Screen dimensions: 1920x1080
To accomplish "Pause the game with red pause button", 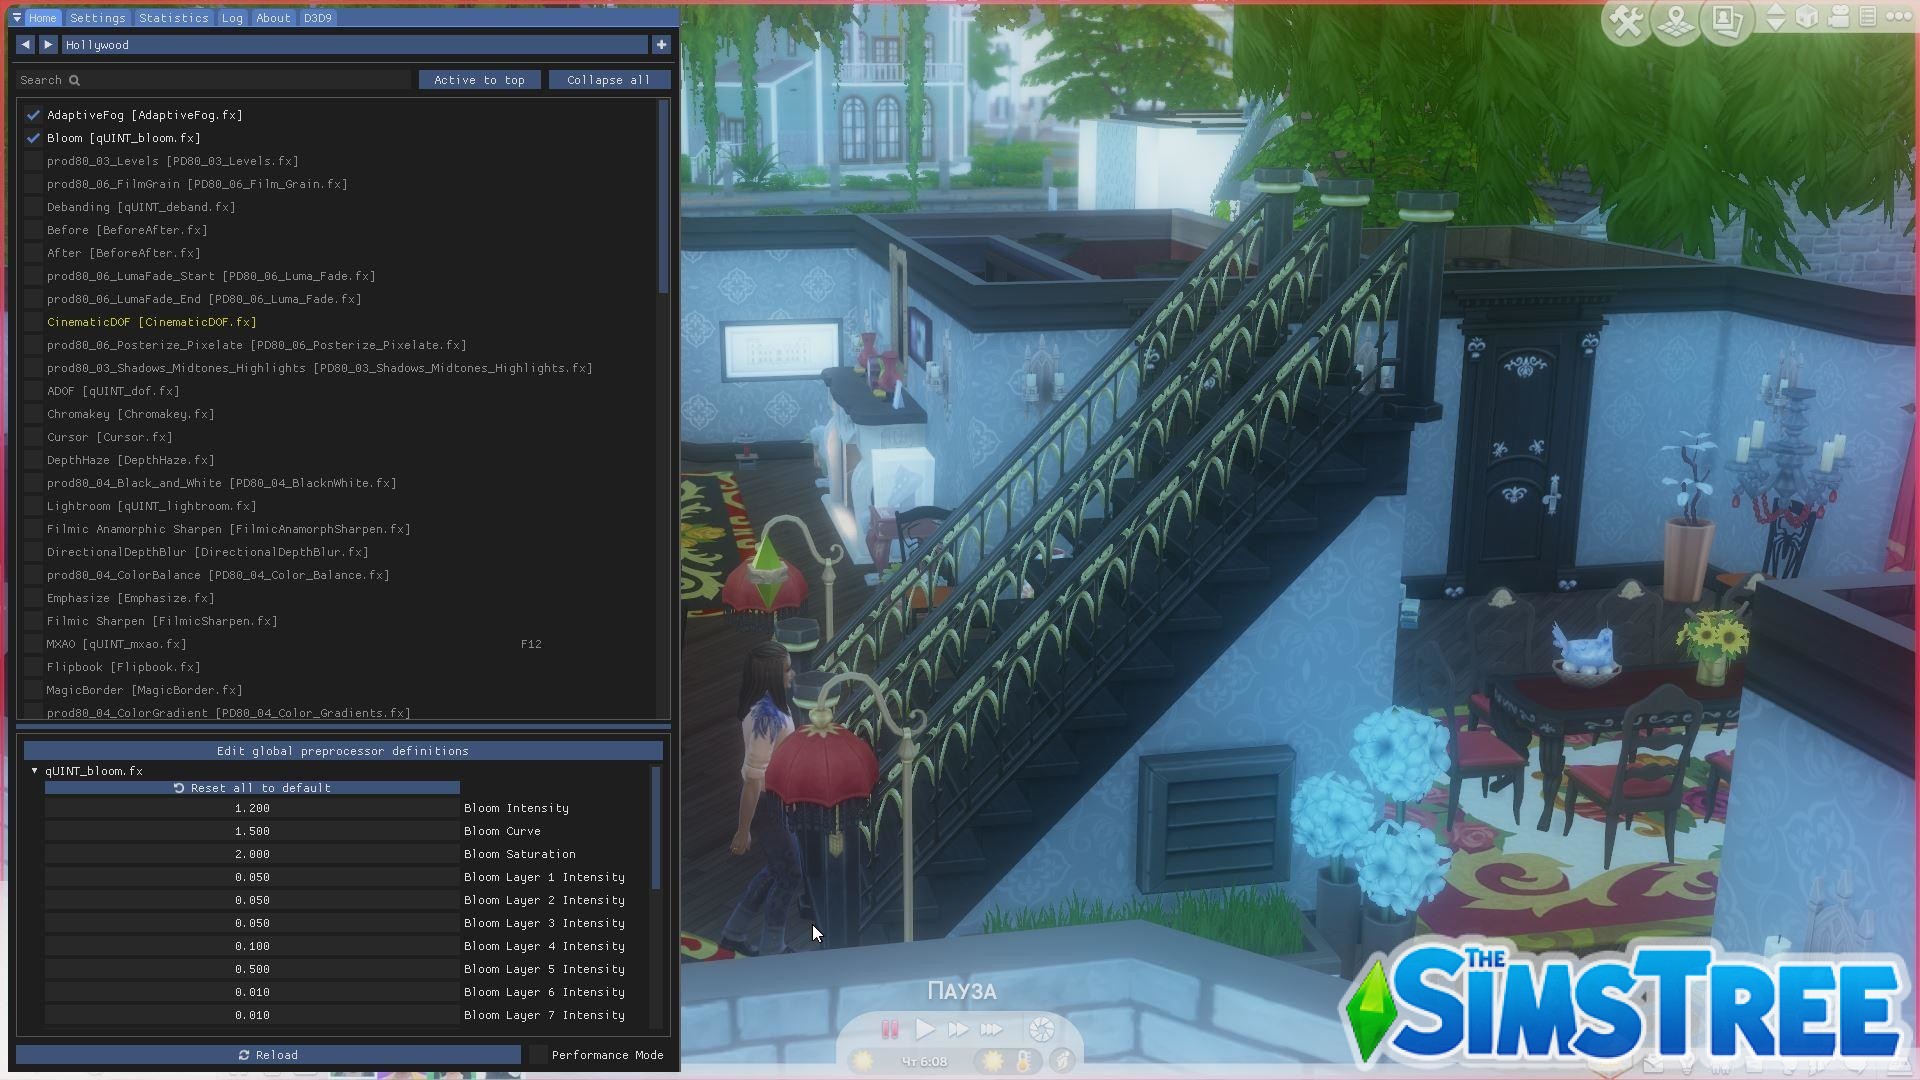I will tap(889, 1029).
